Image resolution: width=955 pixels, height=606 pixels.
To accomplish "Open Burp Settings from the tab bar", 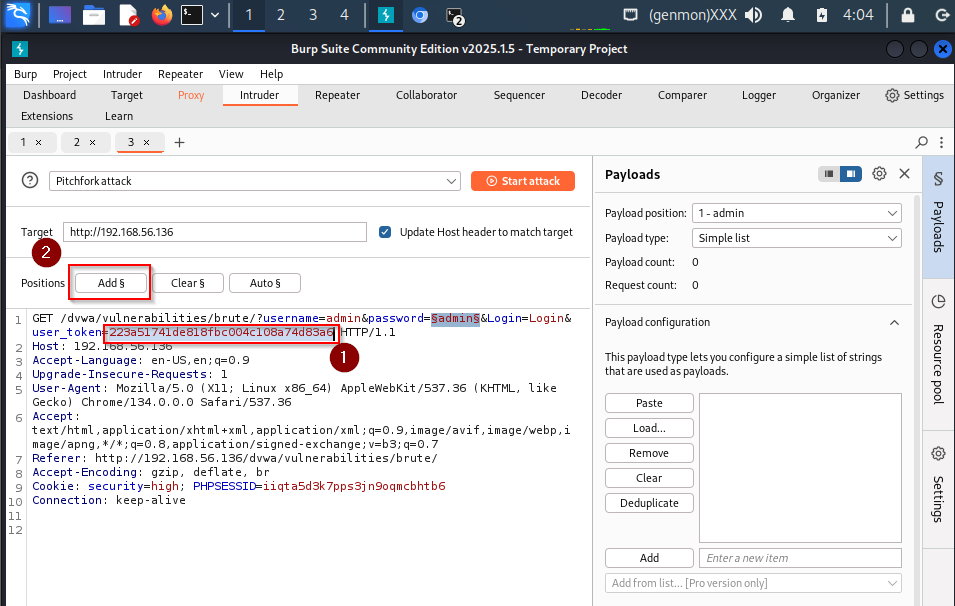I will pos(915,95).
